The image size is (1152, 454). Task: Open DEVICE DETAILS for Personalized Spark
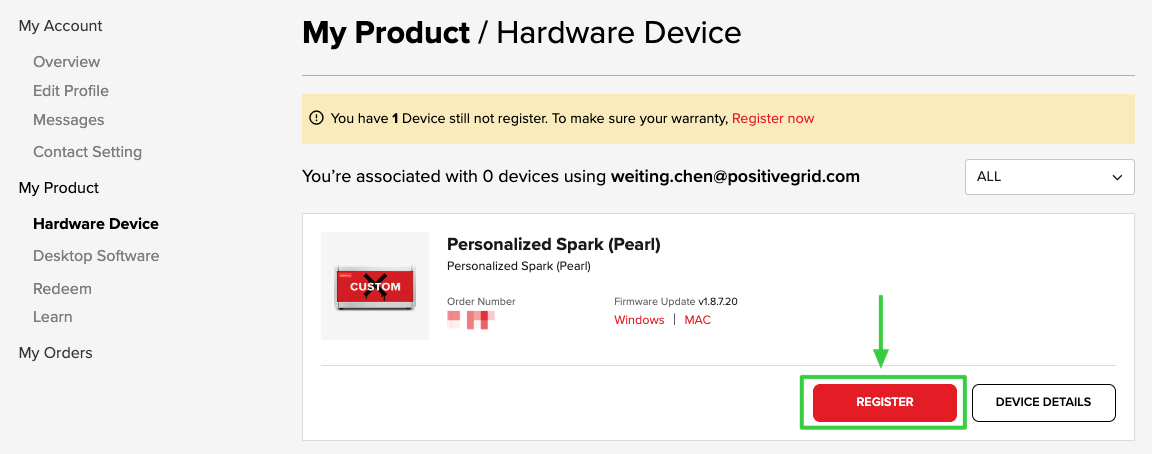tap(1043, 403)
